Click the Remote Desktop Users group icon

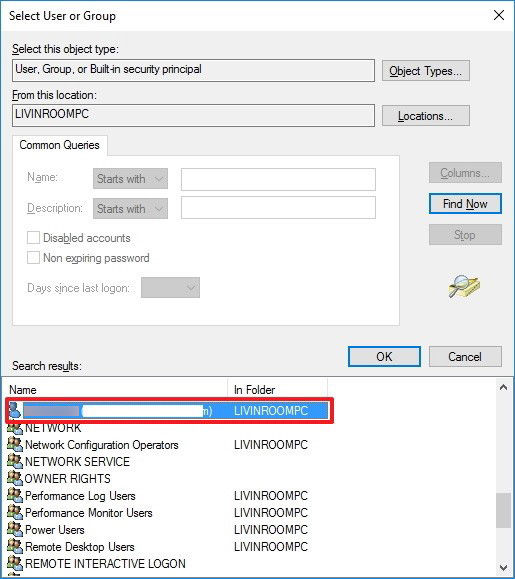click(15, 546)
